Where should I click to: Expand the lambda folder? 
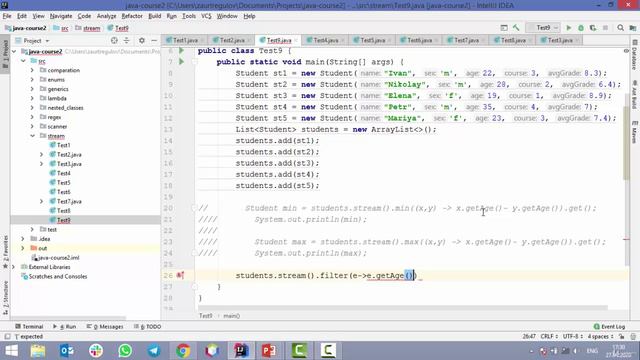pyautogui.click(x=32, y=98)
